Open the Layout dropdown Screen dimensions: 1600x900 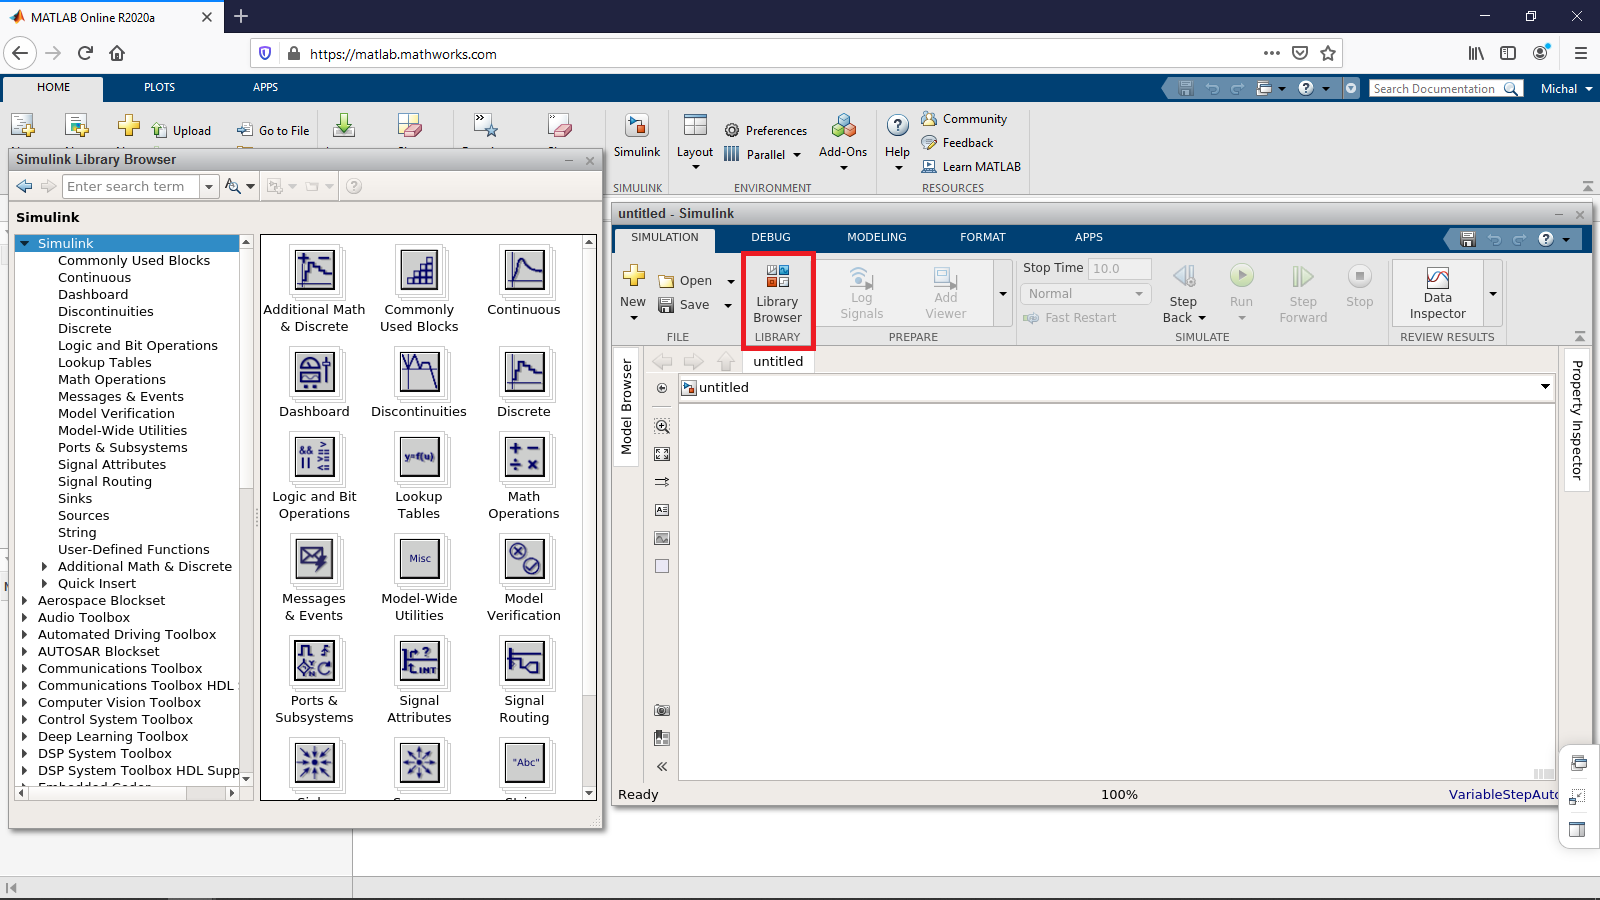(695, 141)
